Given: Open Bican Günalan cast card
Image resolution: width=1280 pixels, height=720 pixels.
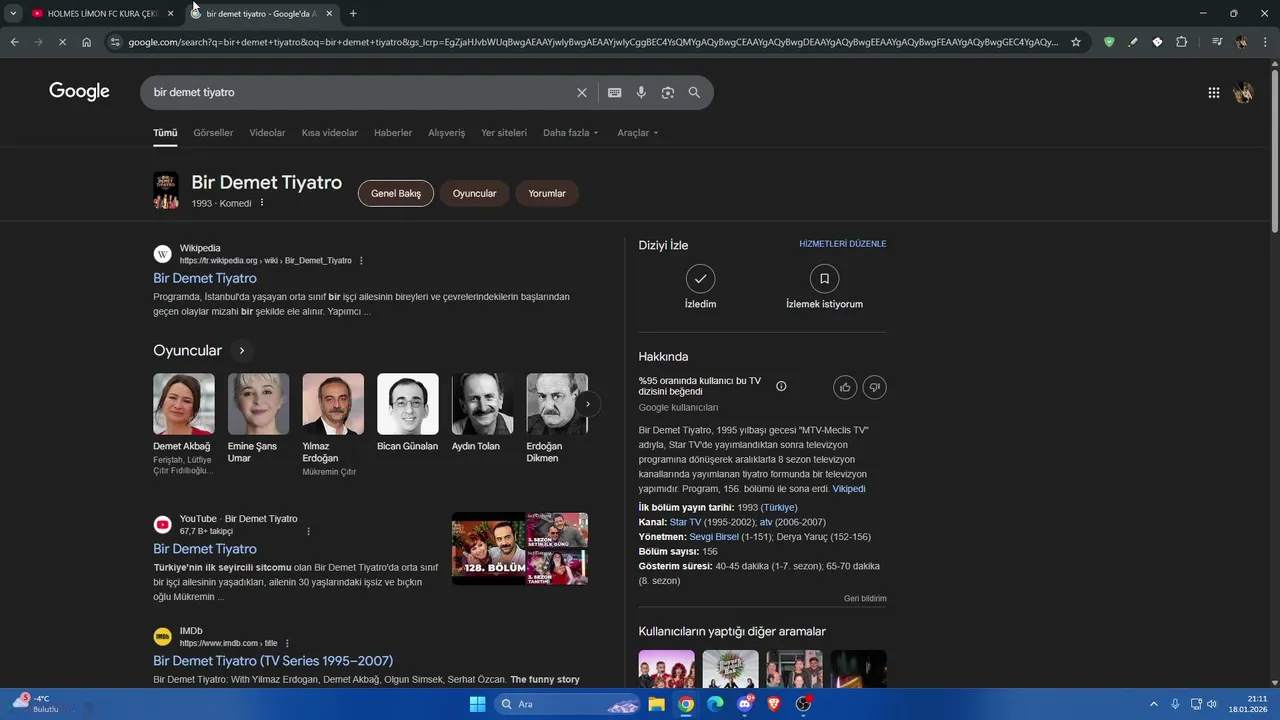Looking at the screenshot, I should pos(407,413).
